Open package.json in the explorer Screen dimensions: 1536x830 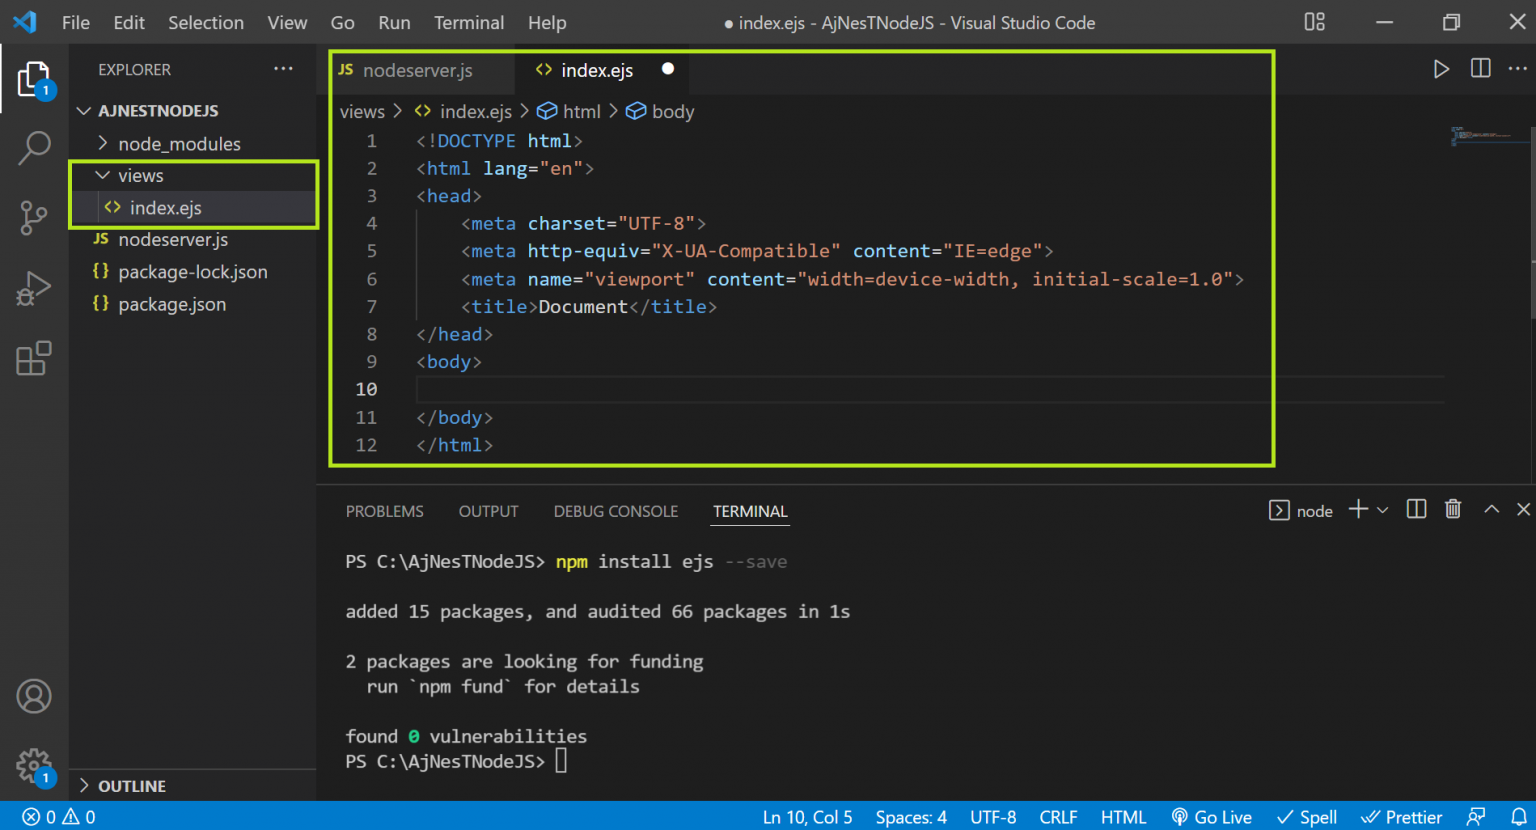point(171,304)
